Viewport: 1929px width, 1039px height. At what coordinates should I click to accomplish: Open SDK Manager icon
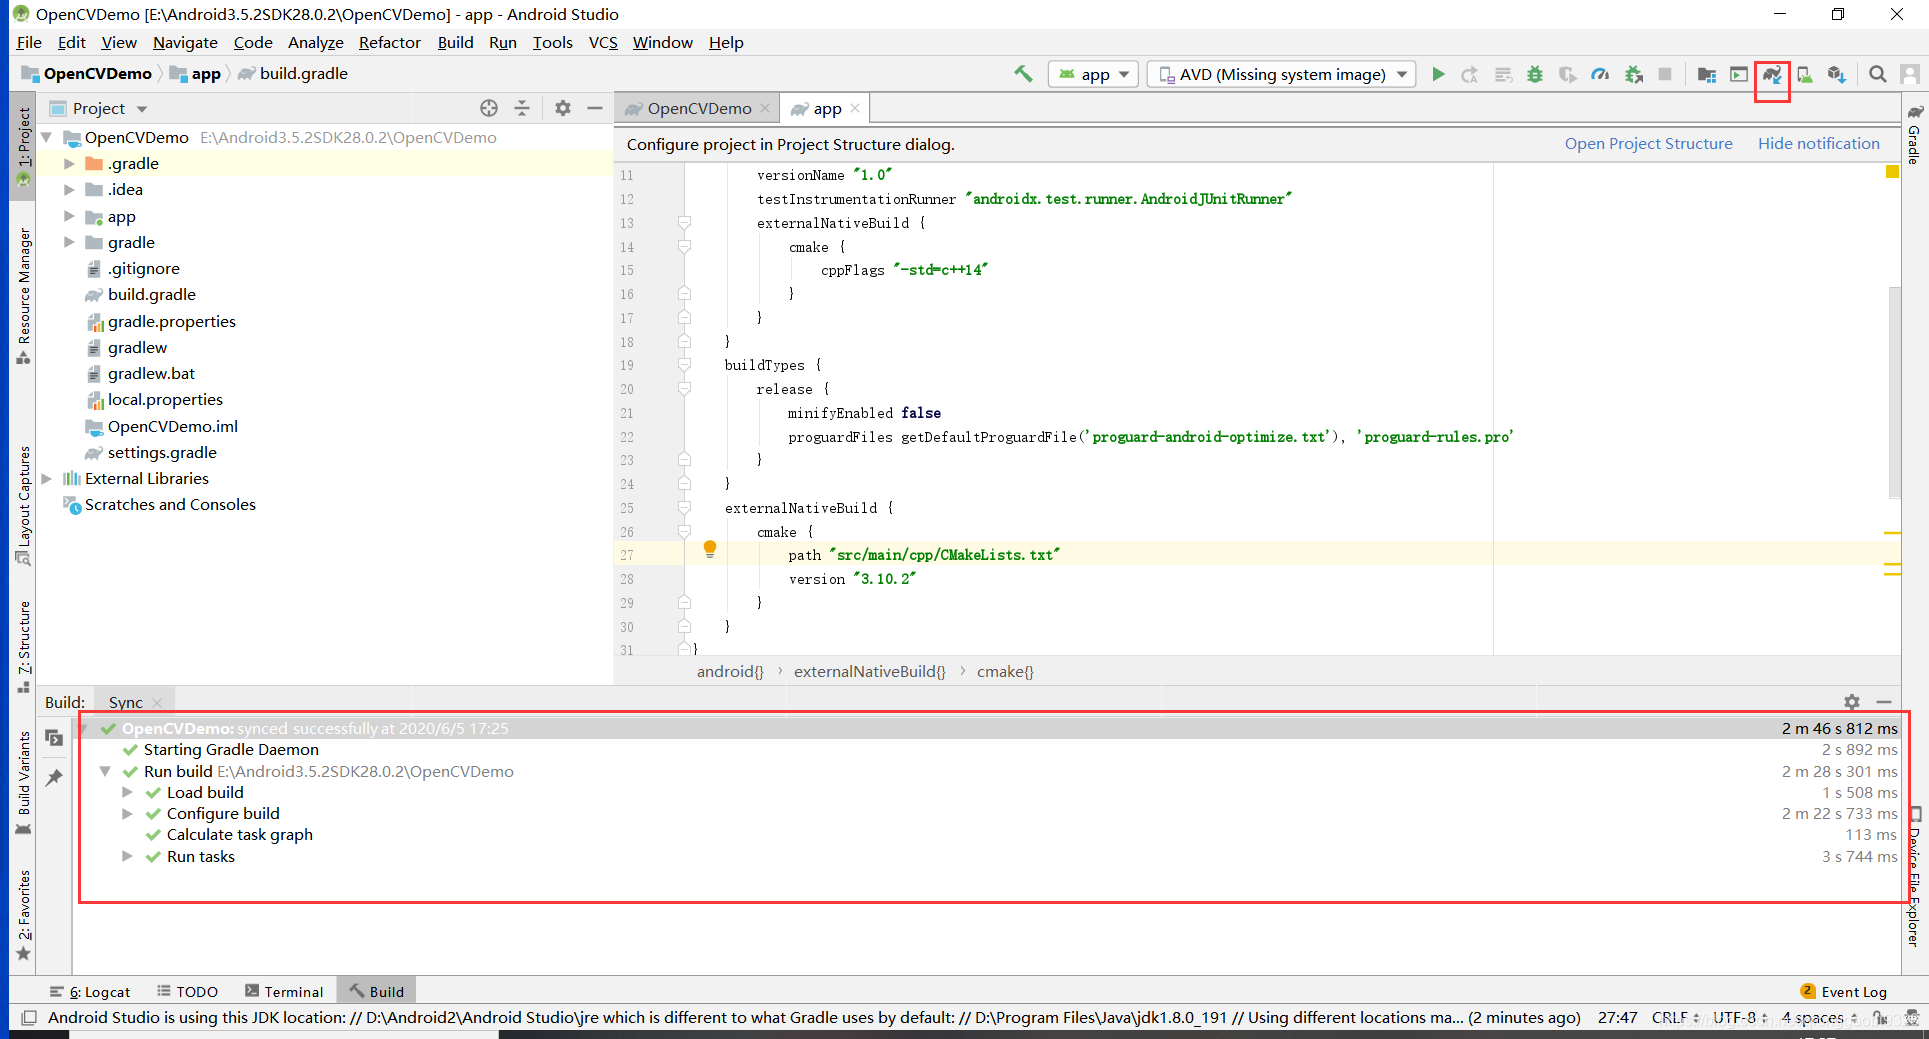click(x=1837, y=74)
